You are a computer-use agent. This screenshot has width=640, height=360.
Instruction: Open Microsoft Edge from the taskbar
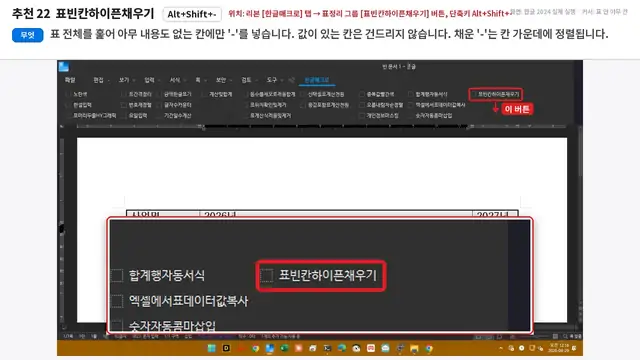342,348
